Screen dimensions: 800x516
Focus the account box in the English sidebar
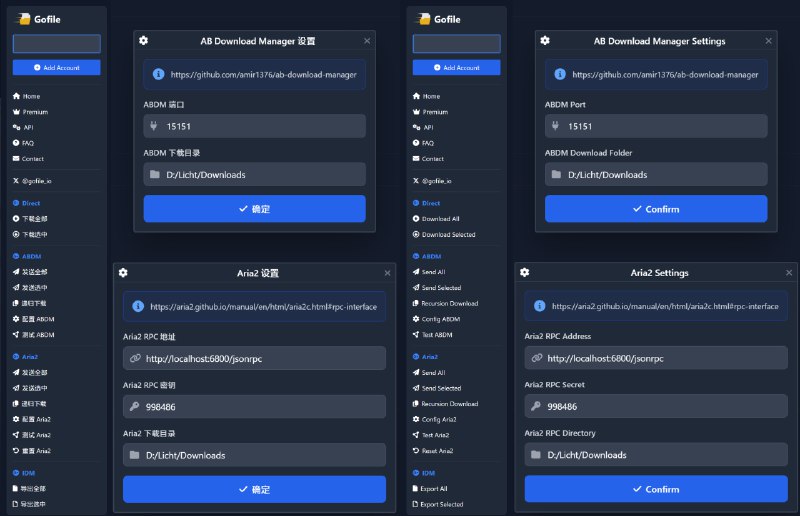point(457,44)
